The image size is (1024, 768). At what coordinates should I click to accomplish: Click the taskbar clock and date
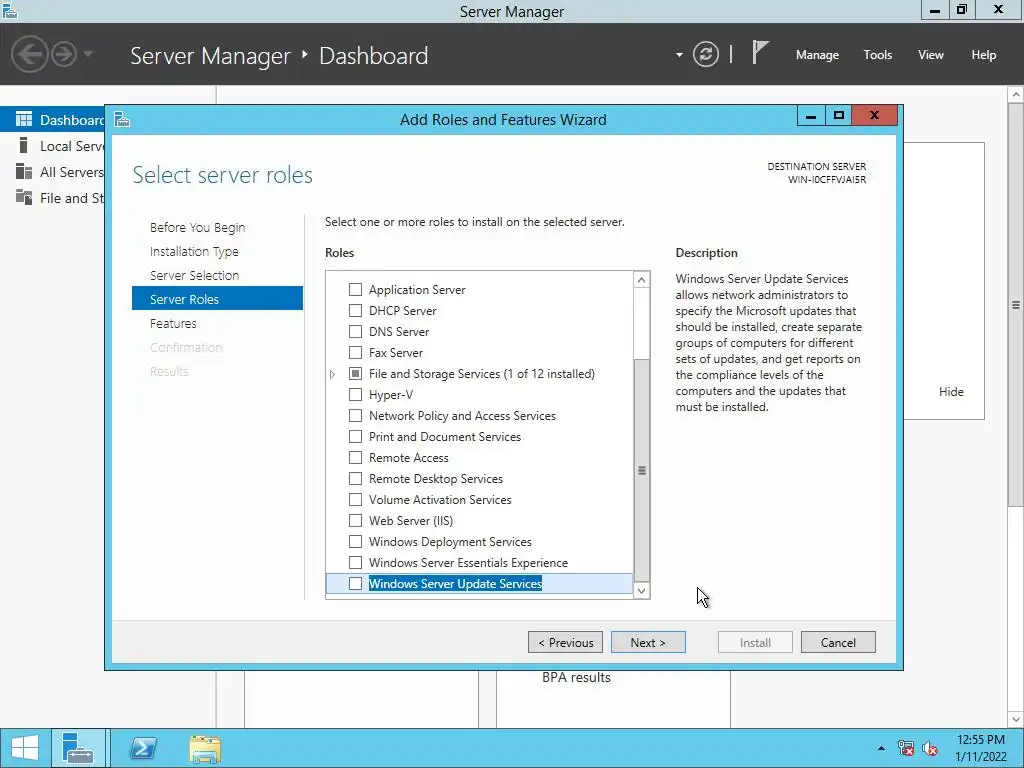pos(980,748)
